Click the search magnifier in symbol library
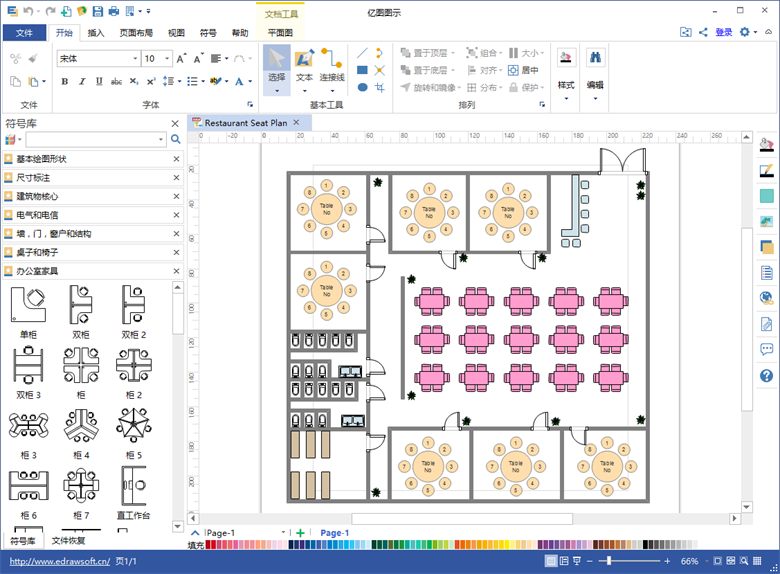 (x=175, y=140)
